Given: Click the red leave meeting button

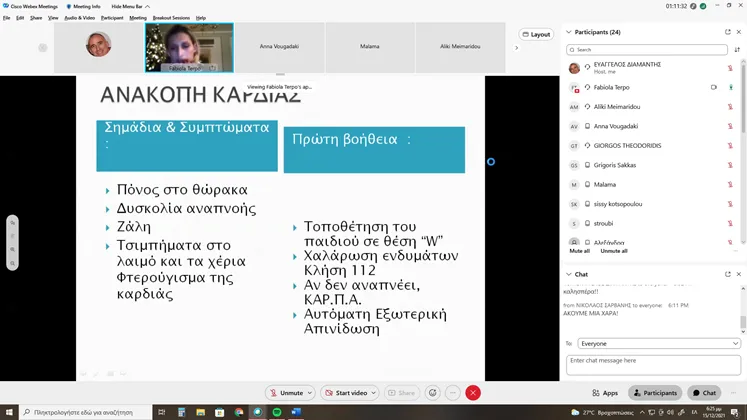Looking at the screenshot, I should click(x=473, y=393).
